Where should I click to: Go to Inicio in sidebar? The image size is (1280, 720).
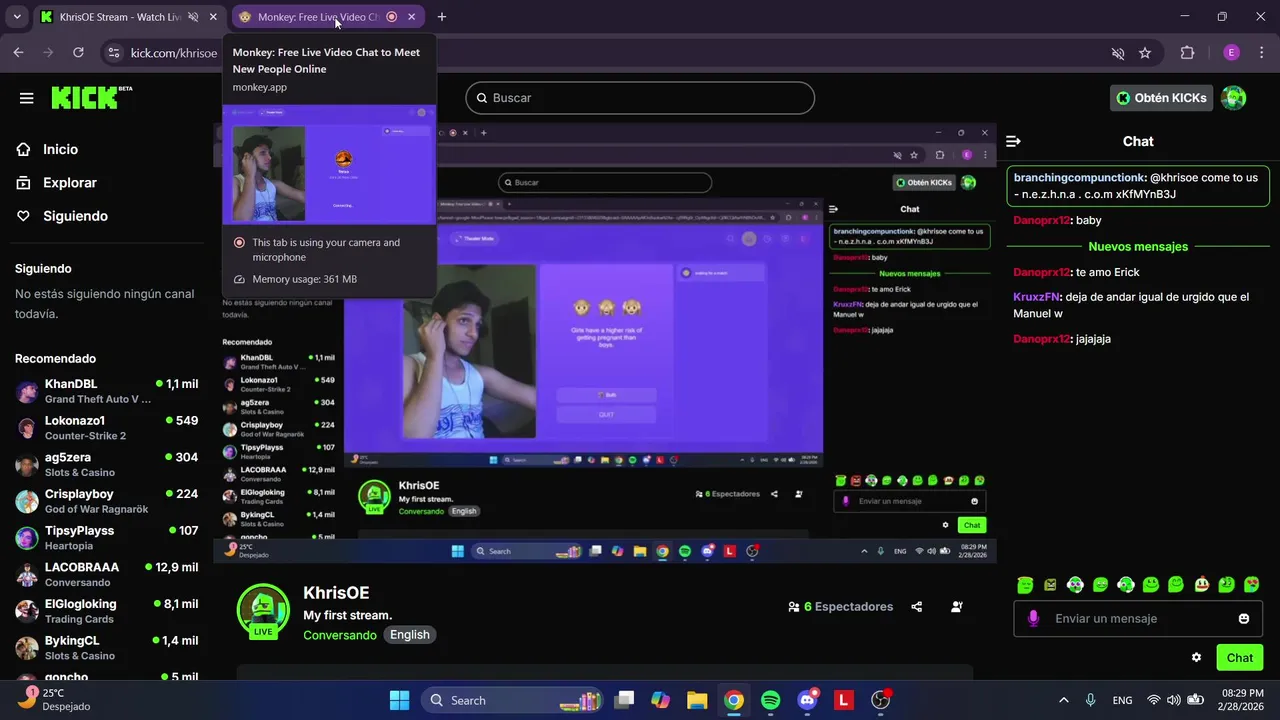point(60,149)
